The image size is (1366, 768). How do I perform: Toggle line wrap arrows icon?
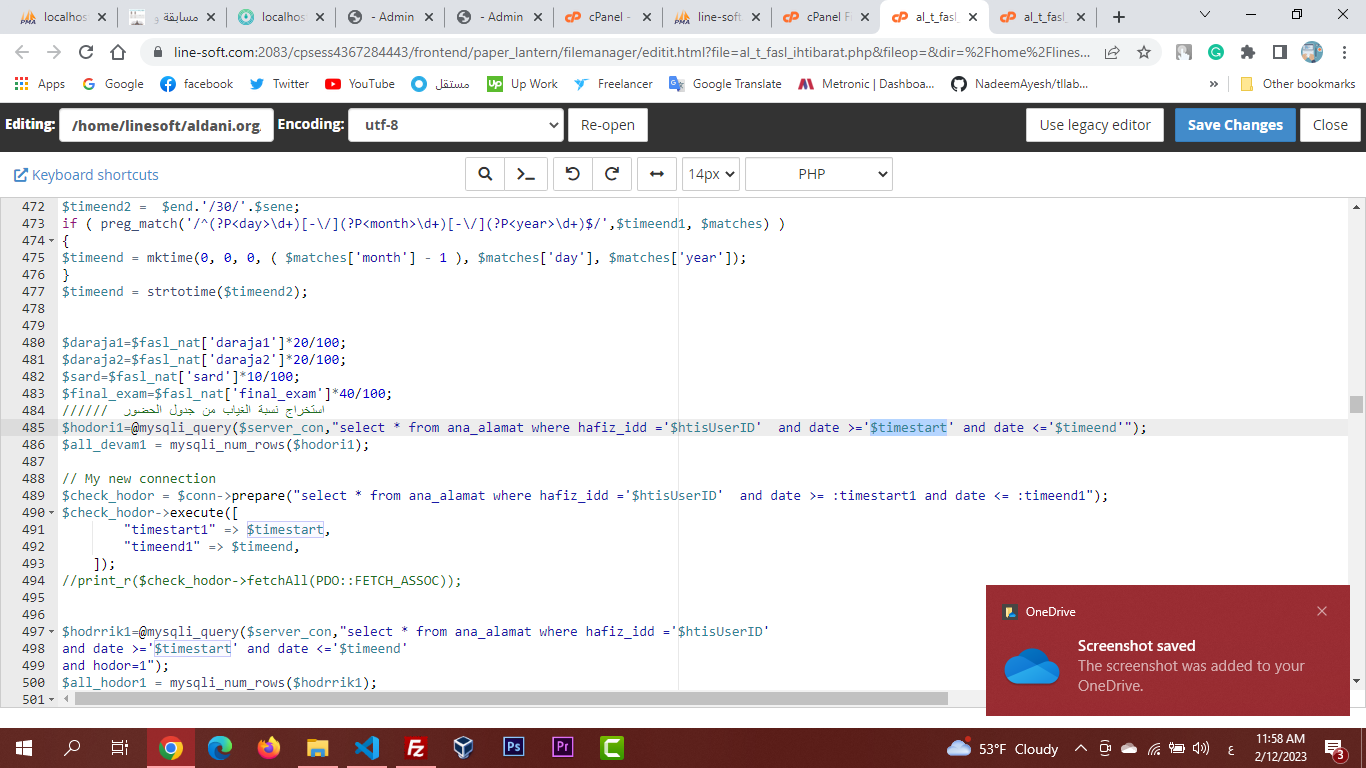pyautogui.click(x=656, y=174)
